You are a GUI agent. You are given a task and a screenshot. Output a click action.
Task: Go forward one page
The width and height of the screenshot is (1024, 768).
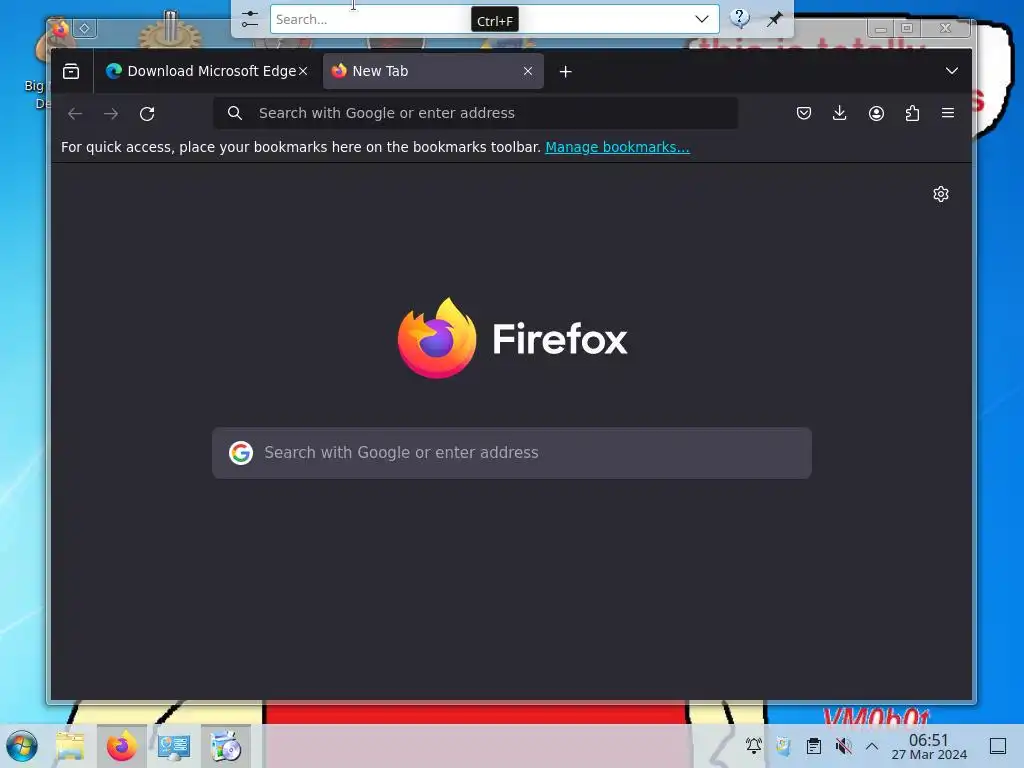point(111,114)
